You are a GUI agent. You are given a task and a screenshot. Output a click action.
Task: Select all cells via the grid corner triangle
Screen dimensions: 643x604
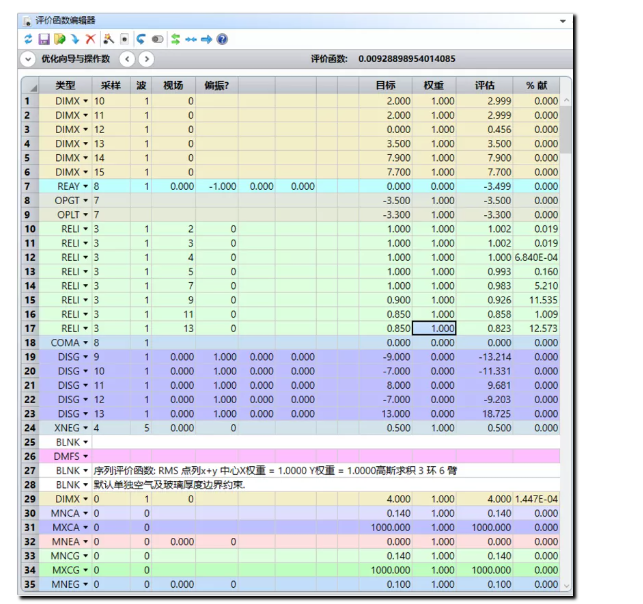coord(30,86)
